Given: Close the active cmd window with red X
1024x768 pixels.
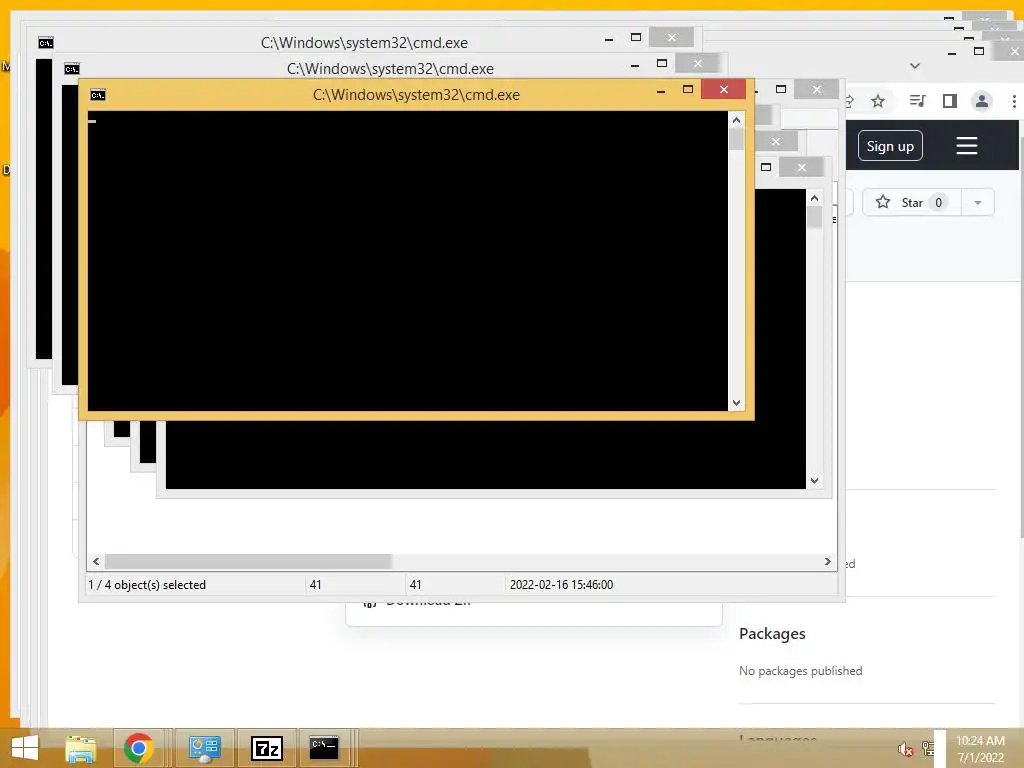Looking at the screenshot, I should tap(724, 89).
